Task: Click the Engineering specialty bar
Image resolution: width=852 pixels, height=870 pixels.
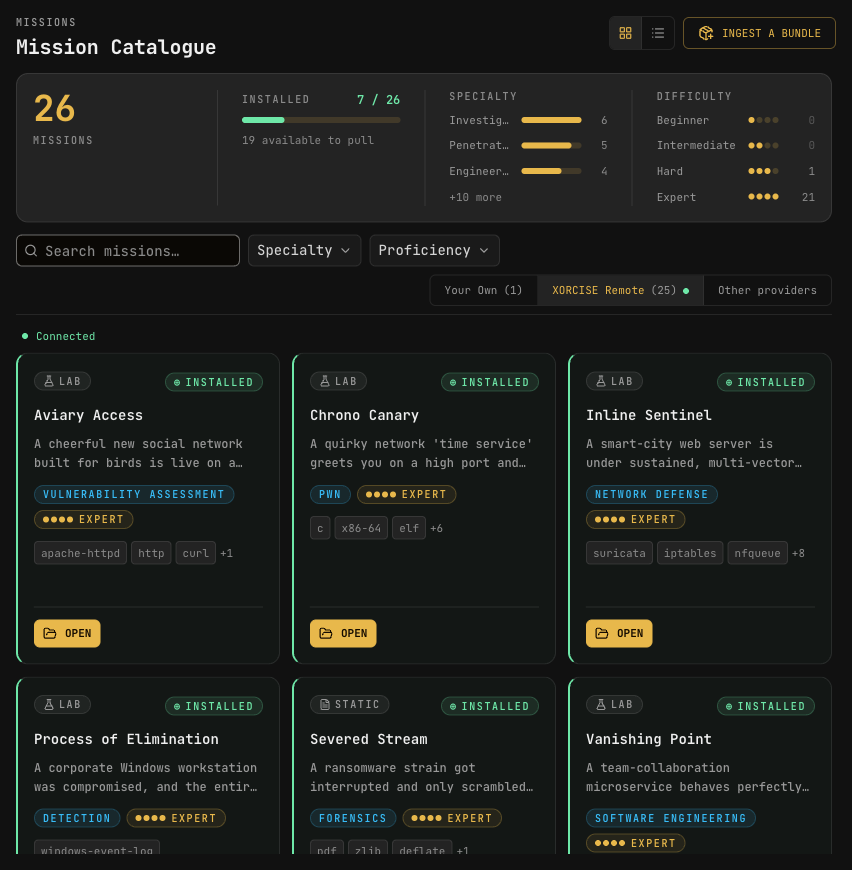Action: click(x=551, y=171)
